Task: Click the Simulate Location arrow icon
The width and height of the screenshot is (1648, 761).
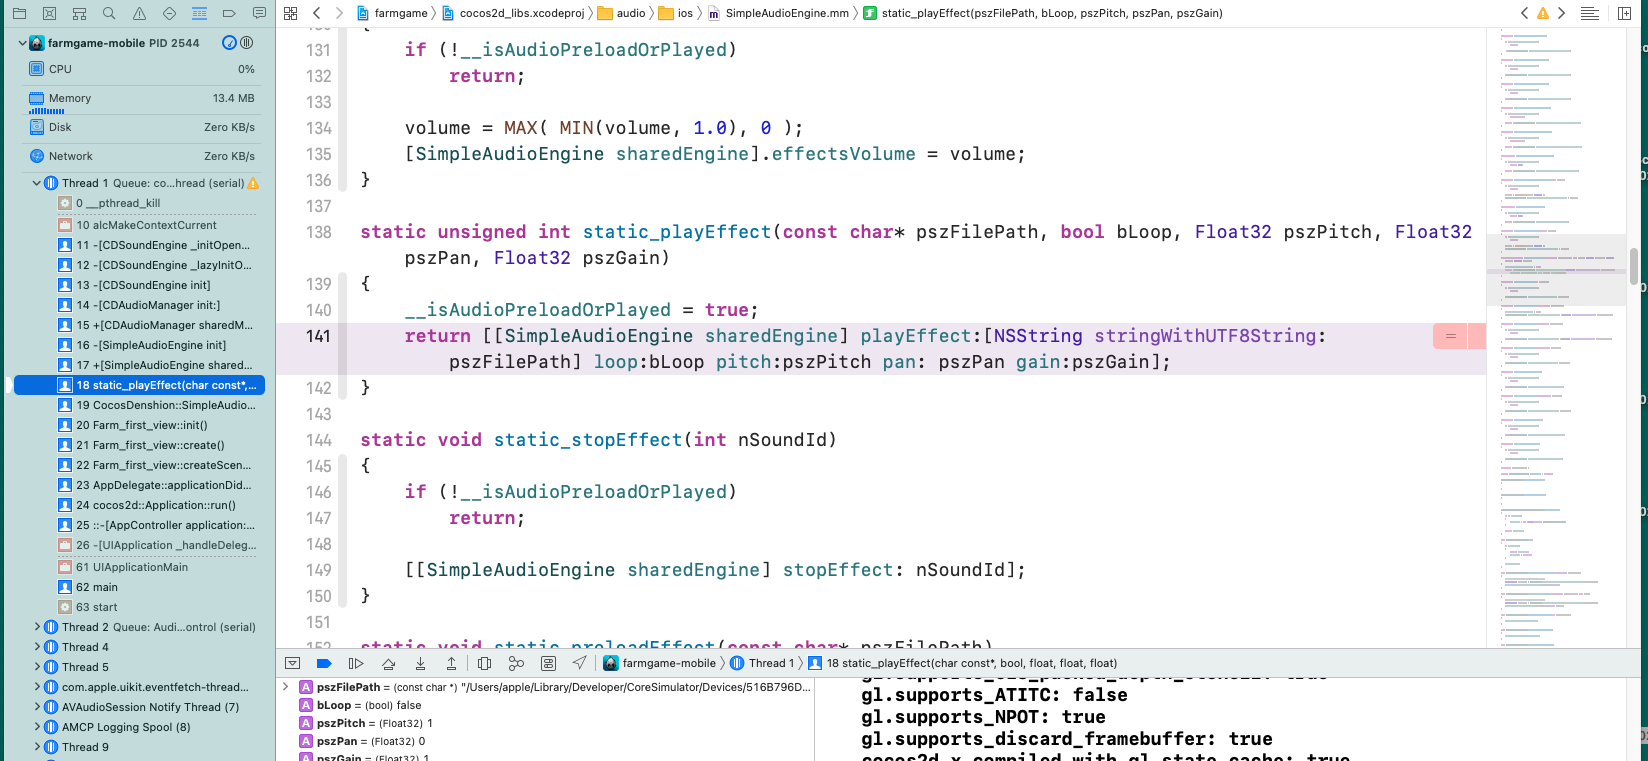Action: click(579, 663)
